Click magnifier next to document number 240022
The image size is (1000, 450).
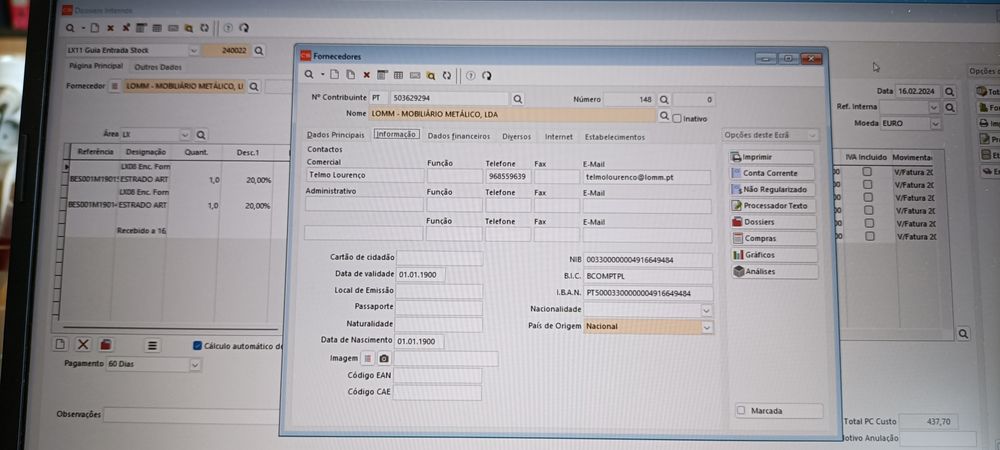click(258, 50)
